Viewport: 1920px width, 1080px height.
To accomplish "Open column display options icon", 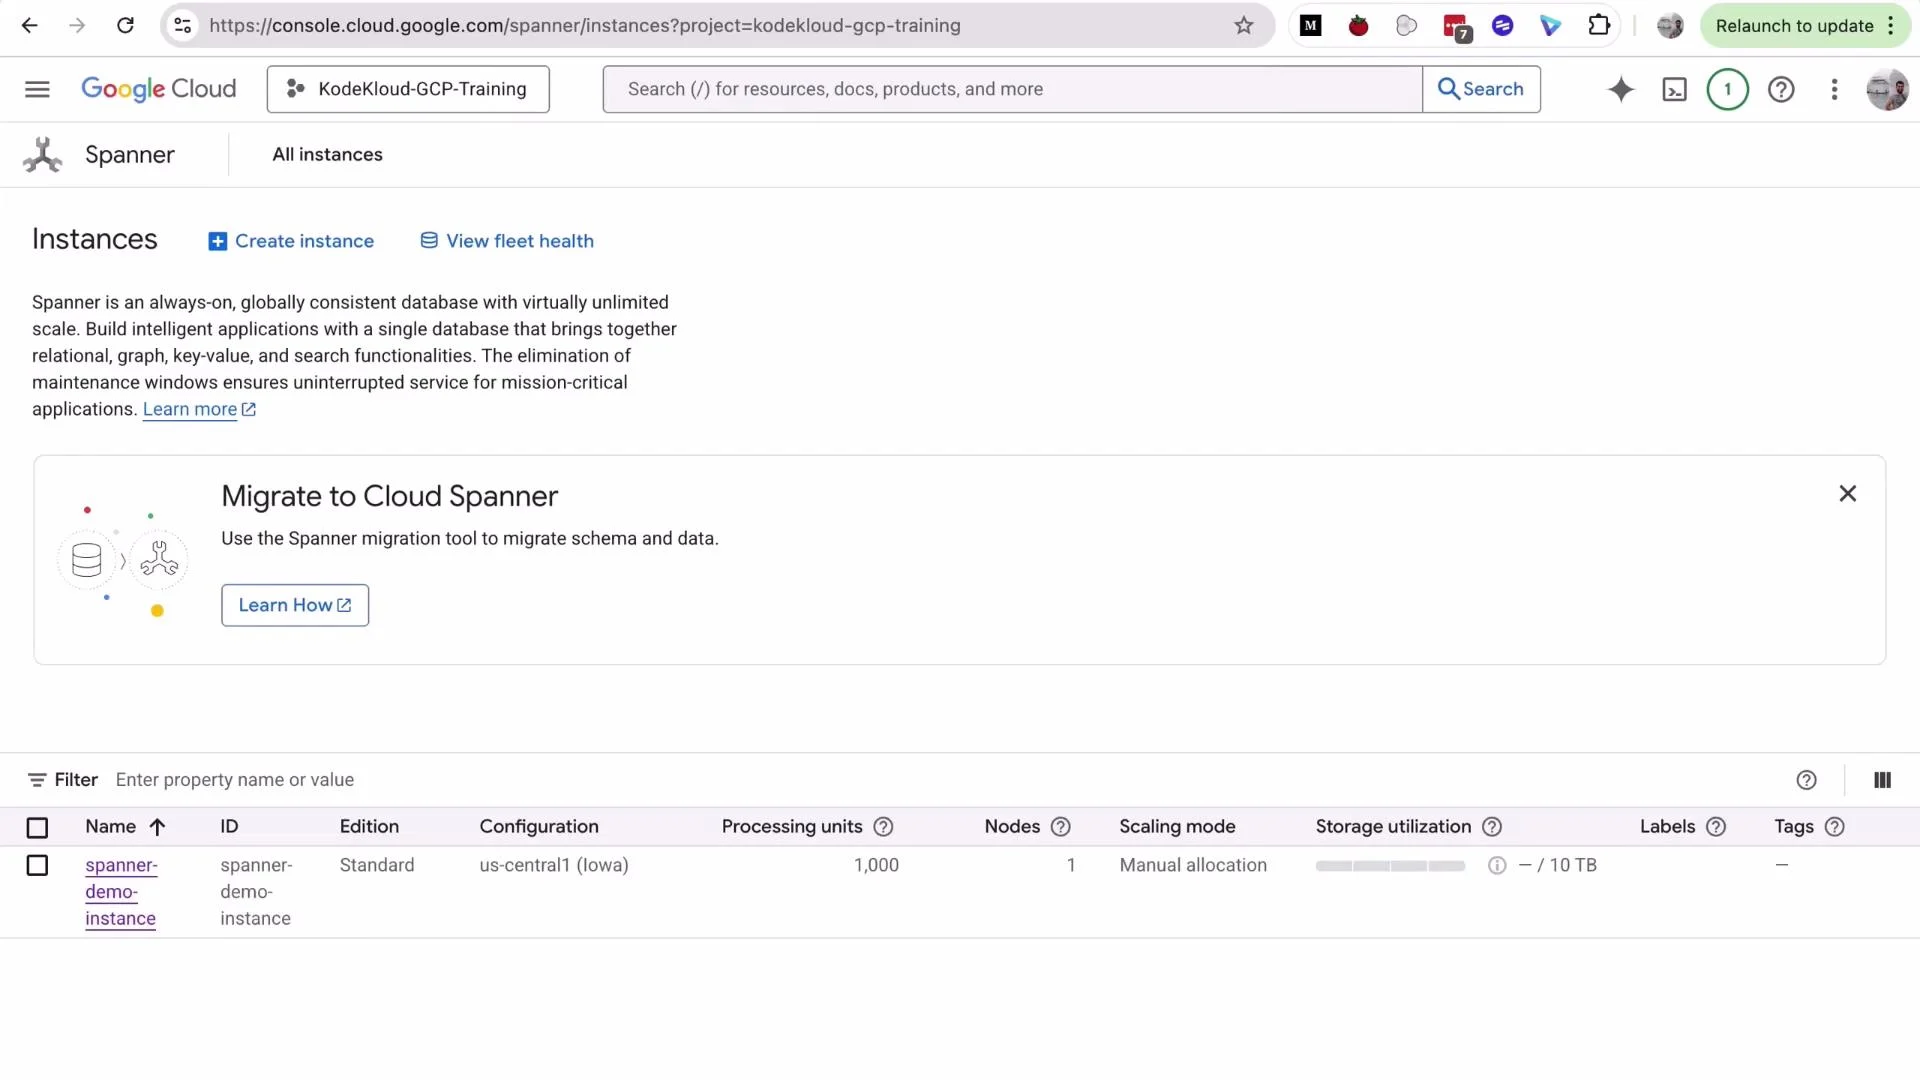I will (x=1882, y=780).
